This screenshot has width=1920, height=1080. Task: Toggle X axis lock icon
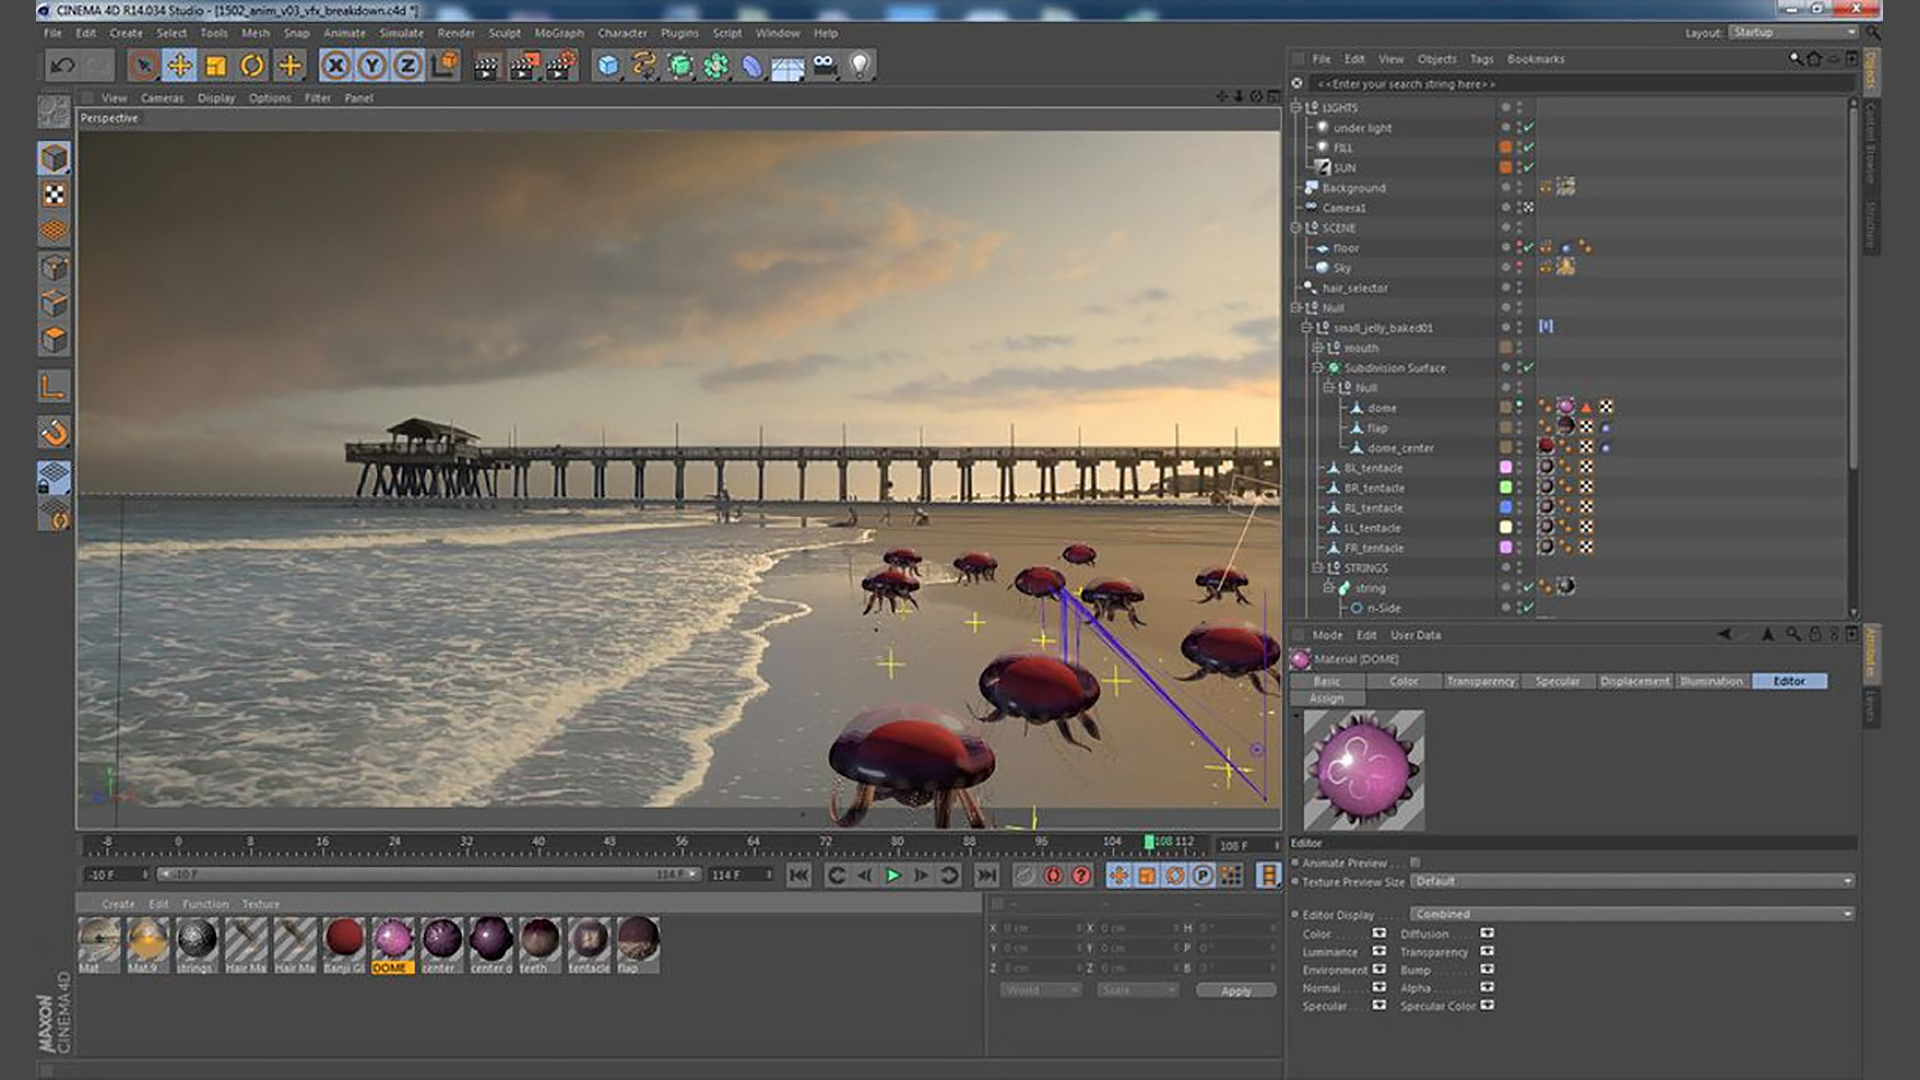click(336, 66)
